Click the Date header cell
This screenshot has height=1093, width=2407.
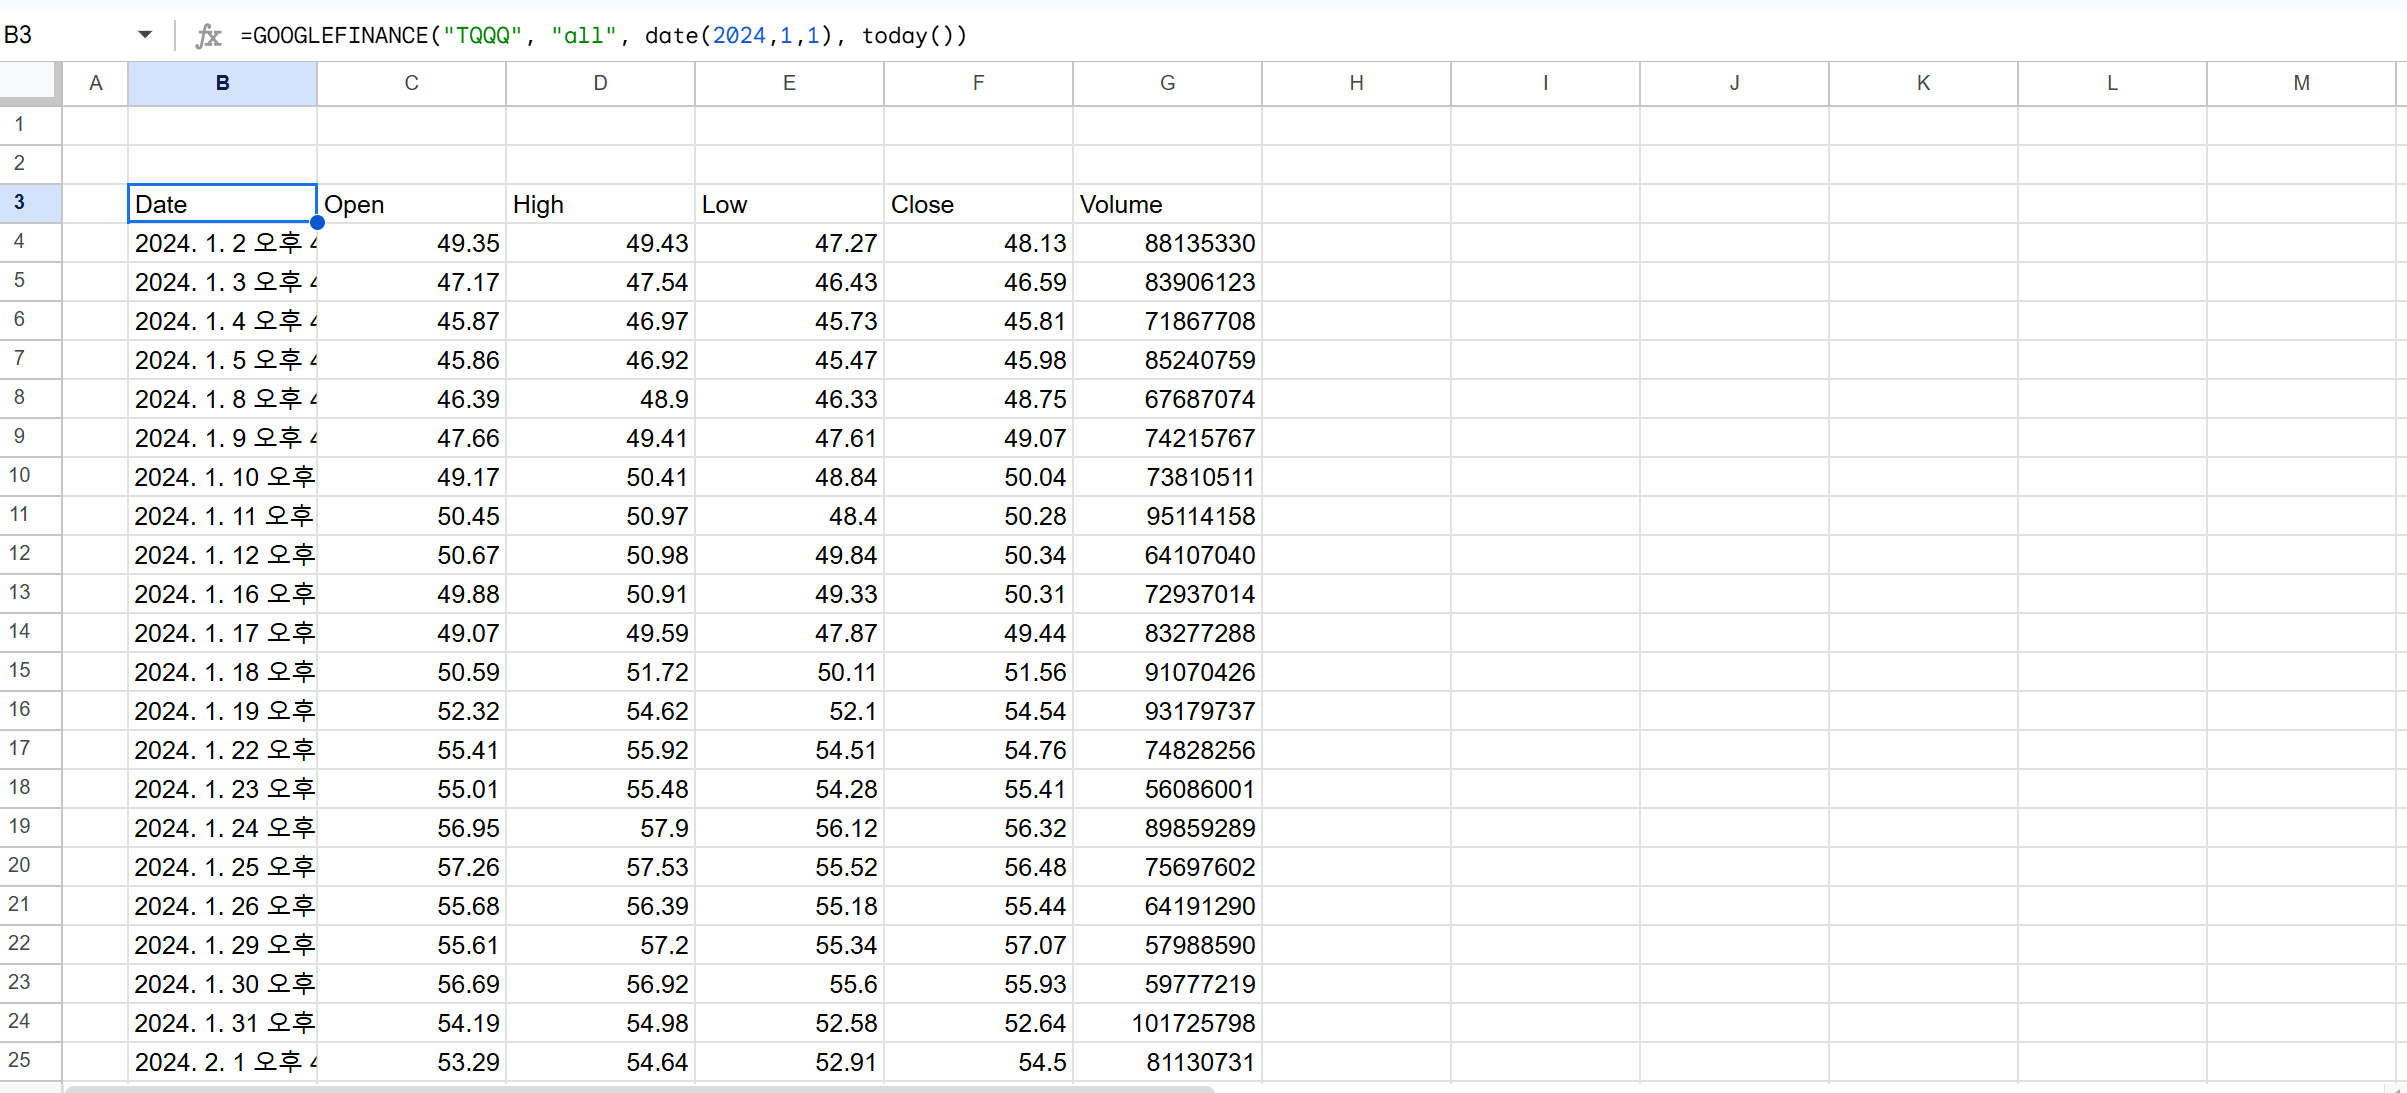(x=222, y=204)
